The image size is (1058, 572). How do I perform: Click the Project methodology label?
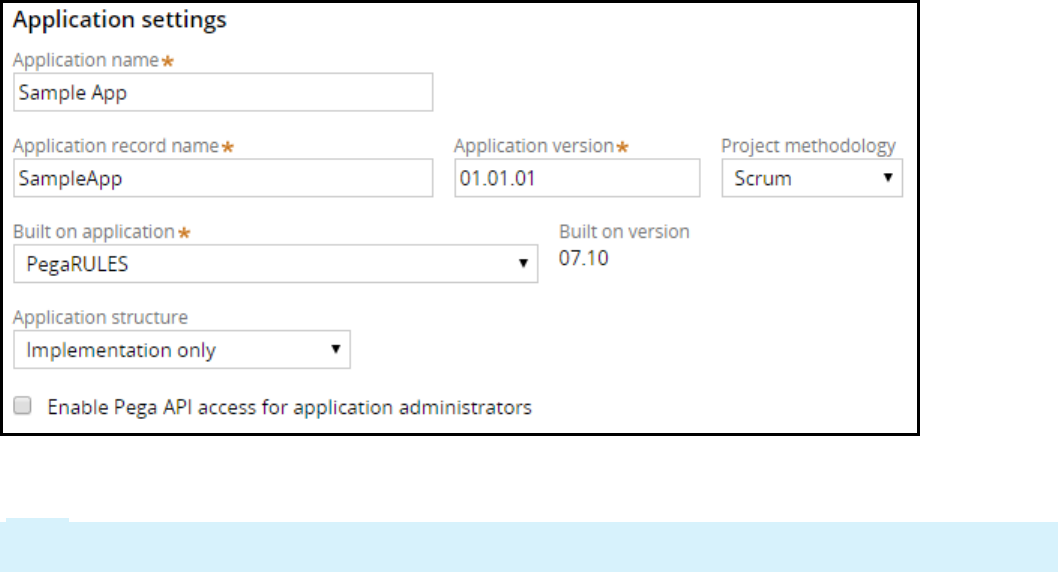[808, 146]
